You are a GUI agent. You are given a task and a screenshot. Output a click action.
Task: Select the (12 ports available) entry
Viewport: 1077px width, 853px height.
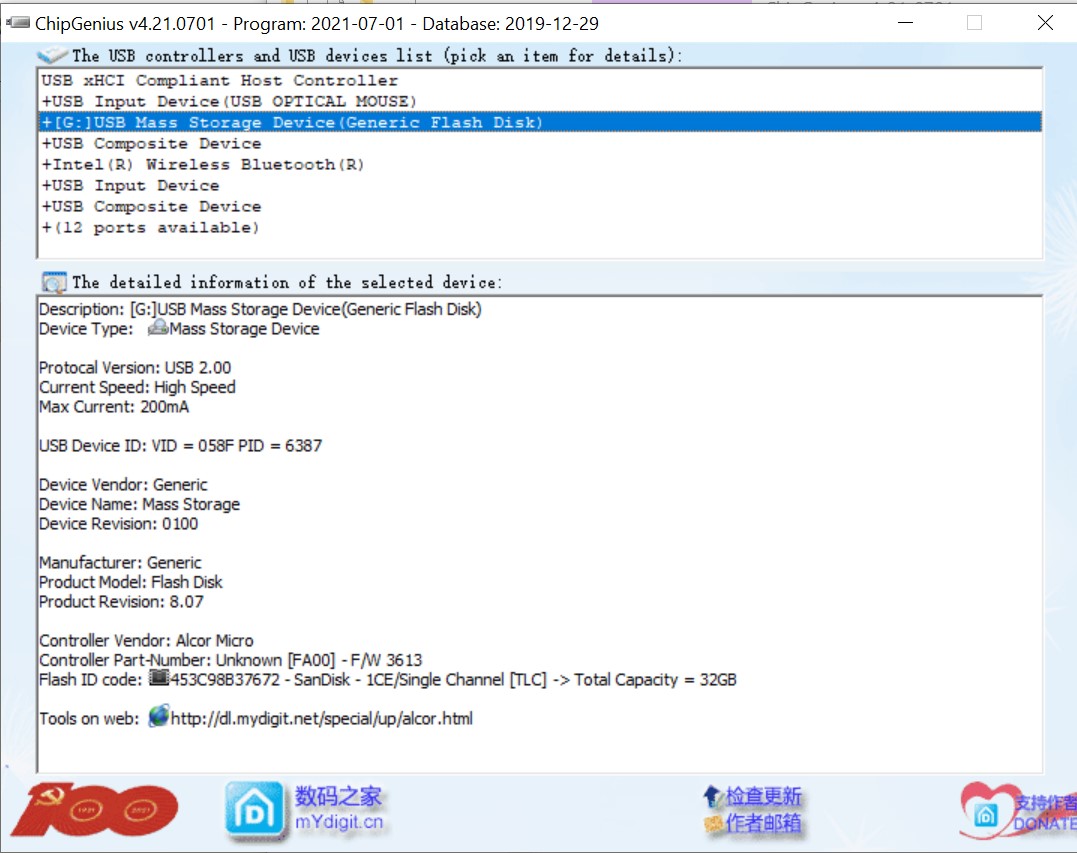tap(539, 227)
